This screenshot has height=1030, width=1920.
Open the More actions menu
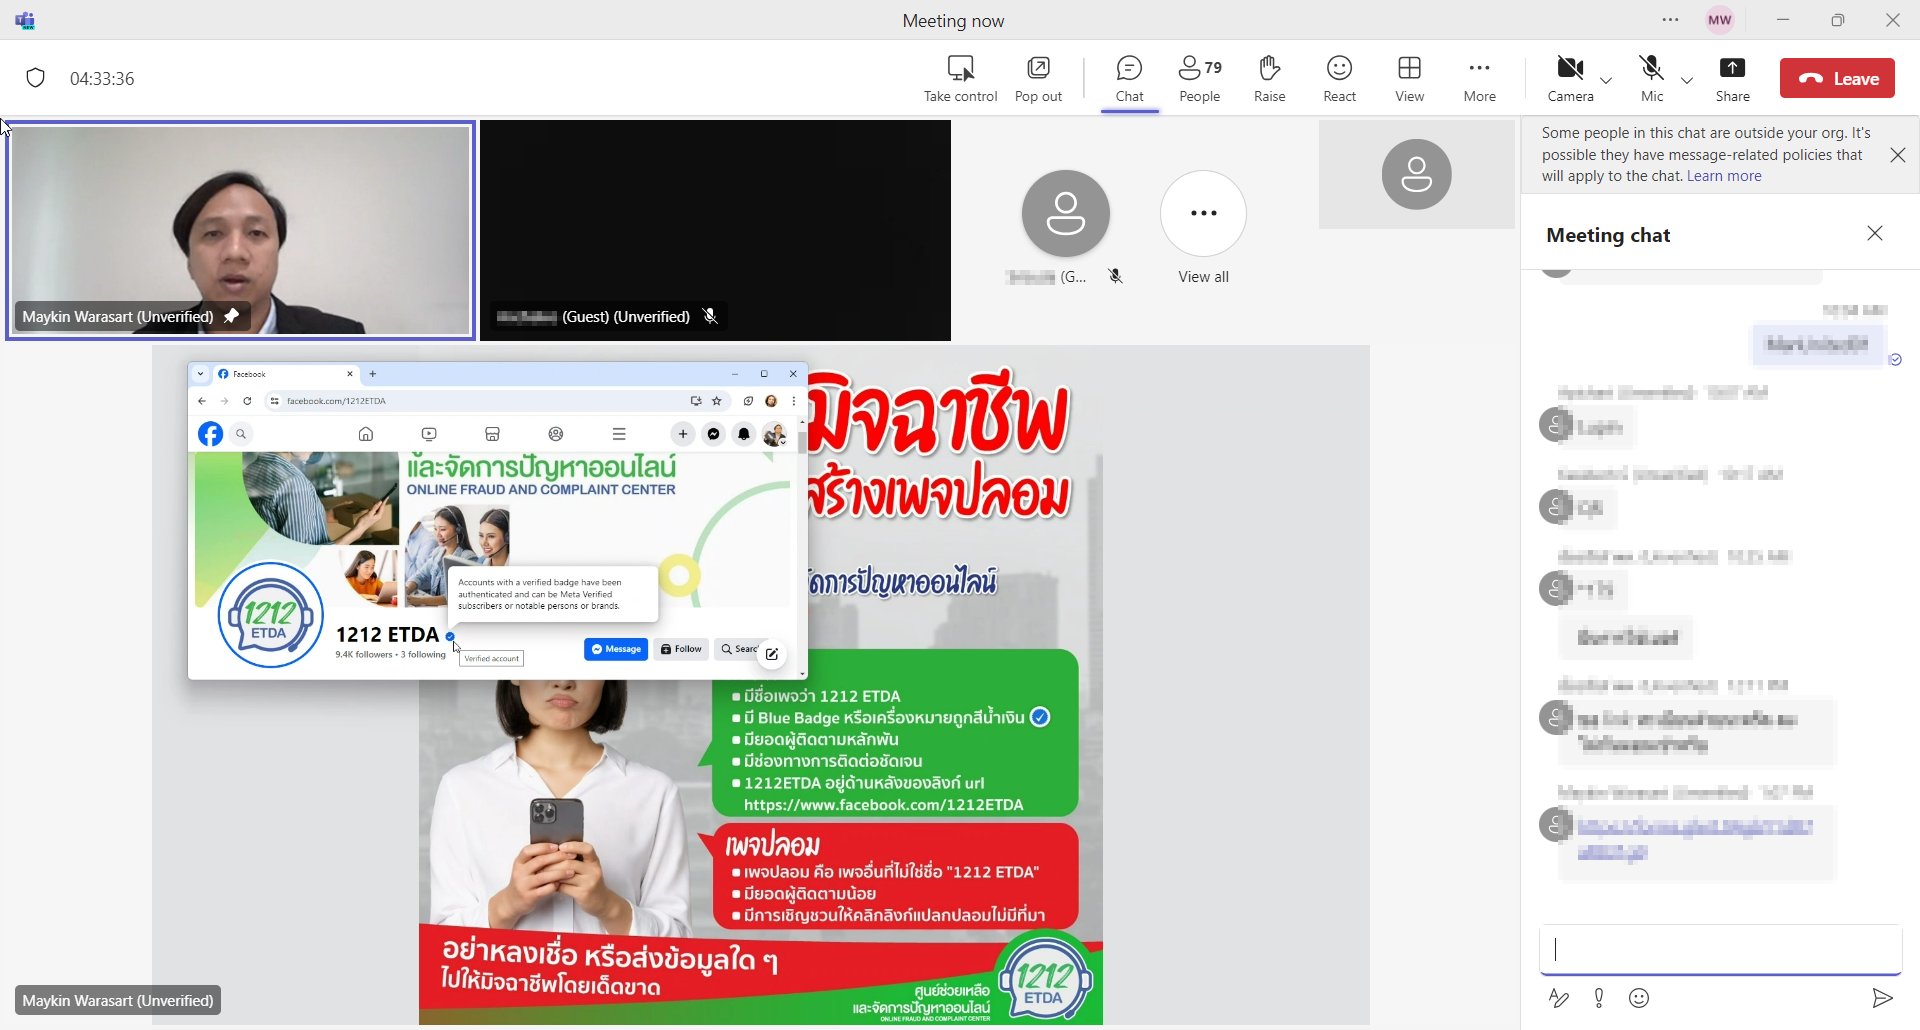pos(1479,79)
